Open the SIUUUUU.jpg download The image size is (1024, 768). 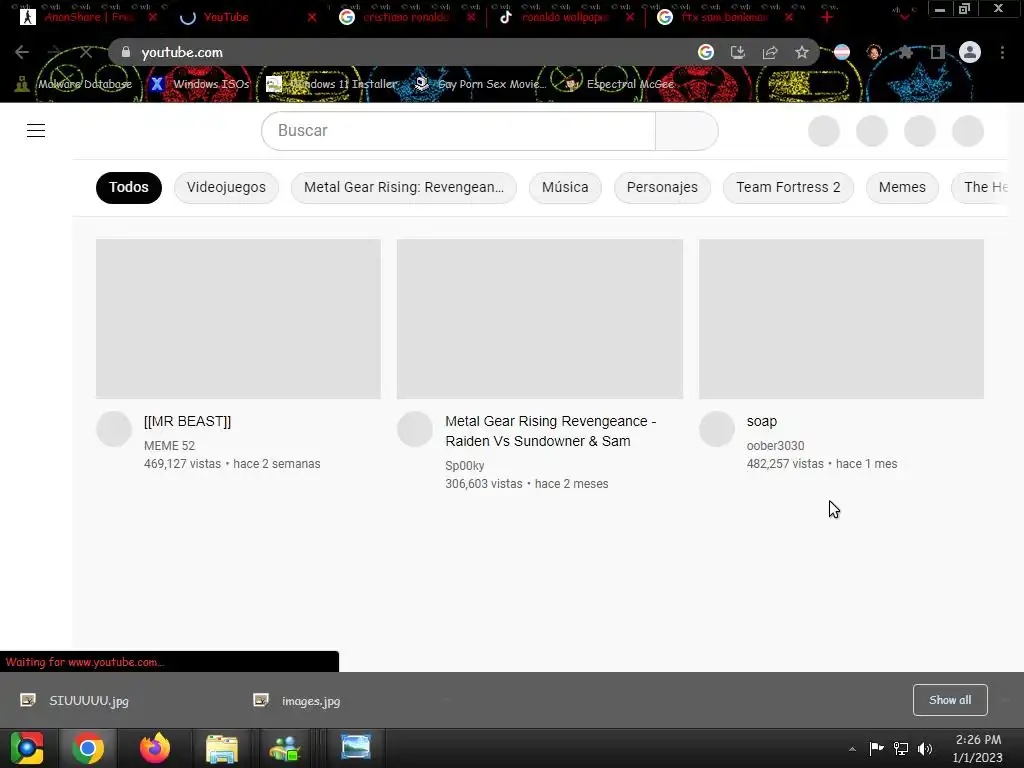coord(89,701)
